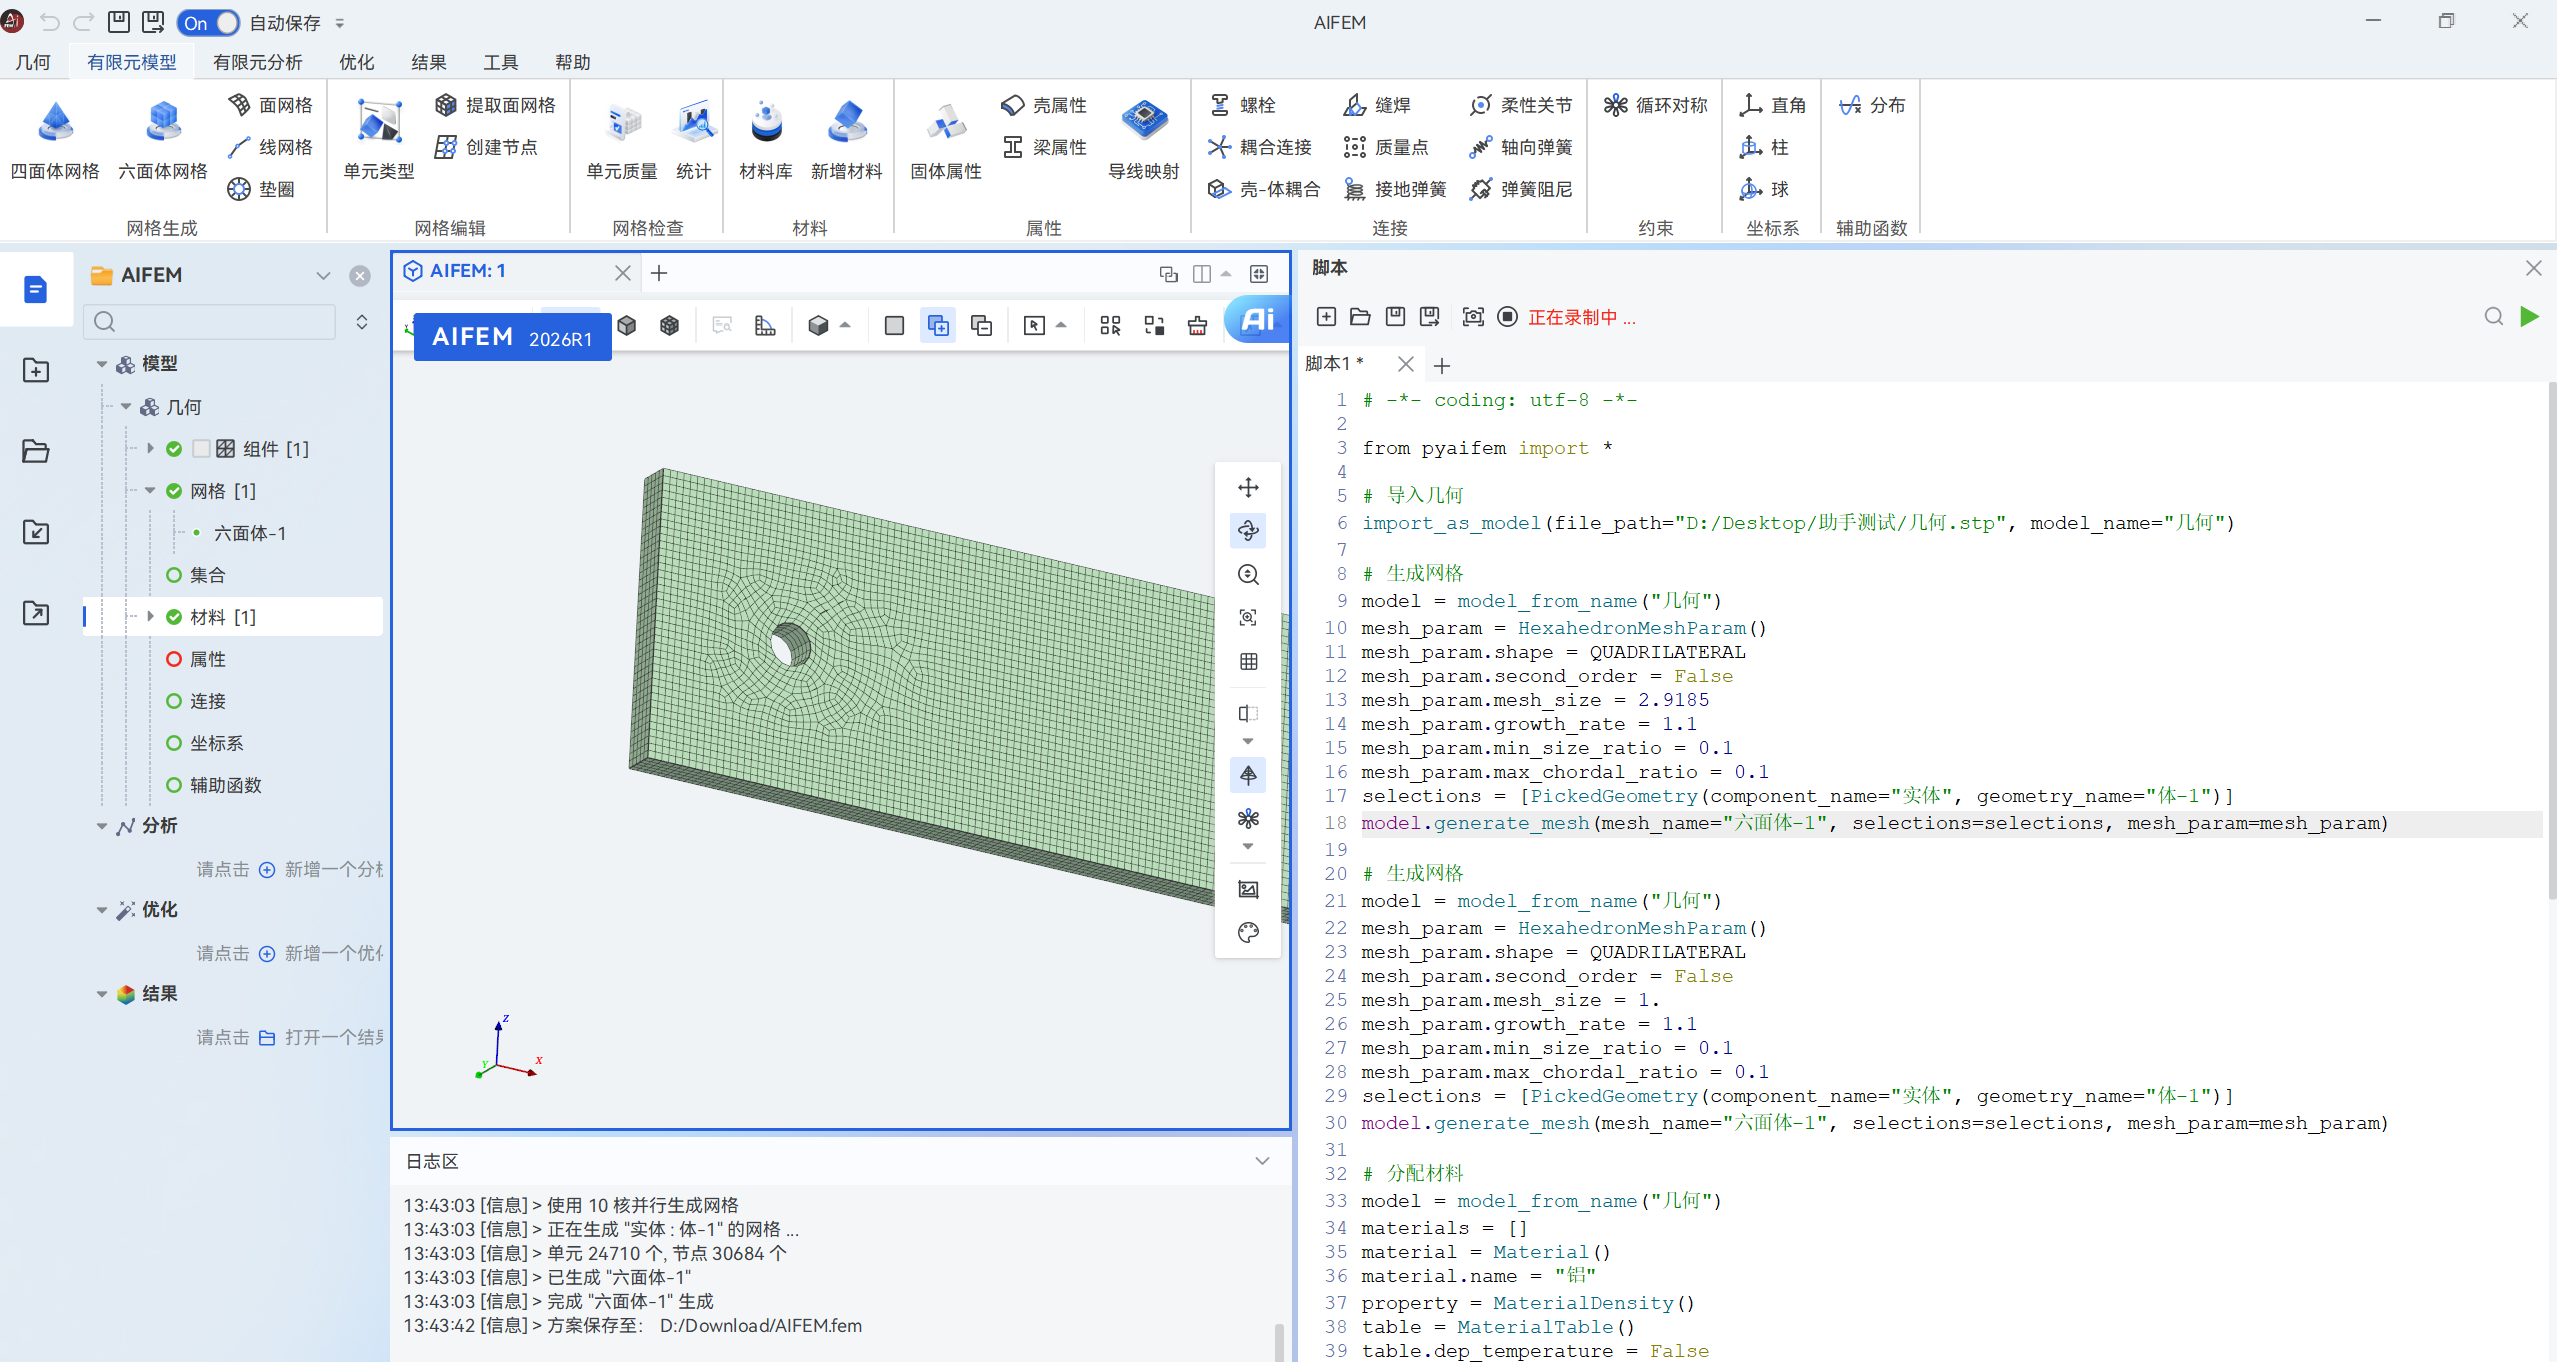Close the AIFEM: 1 viewport tab
Screen dimensions: 2557x1362
[x=623, y=273]
